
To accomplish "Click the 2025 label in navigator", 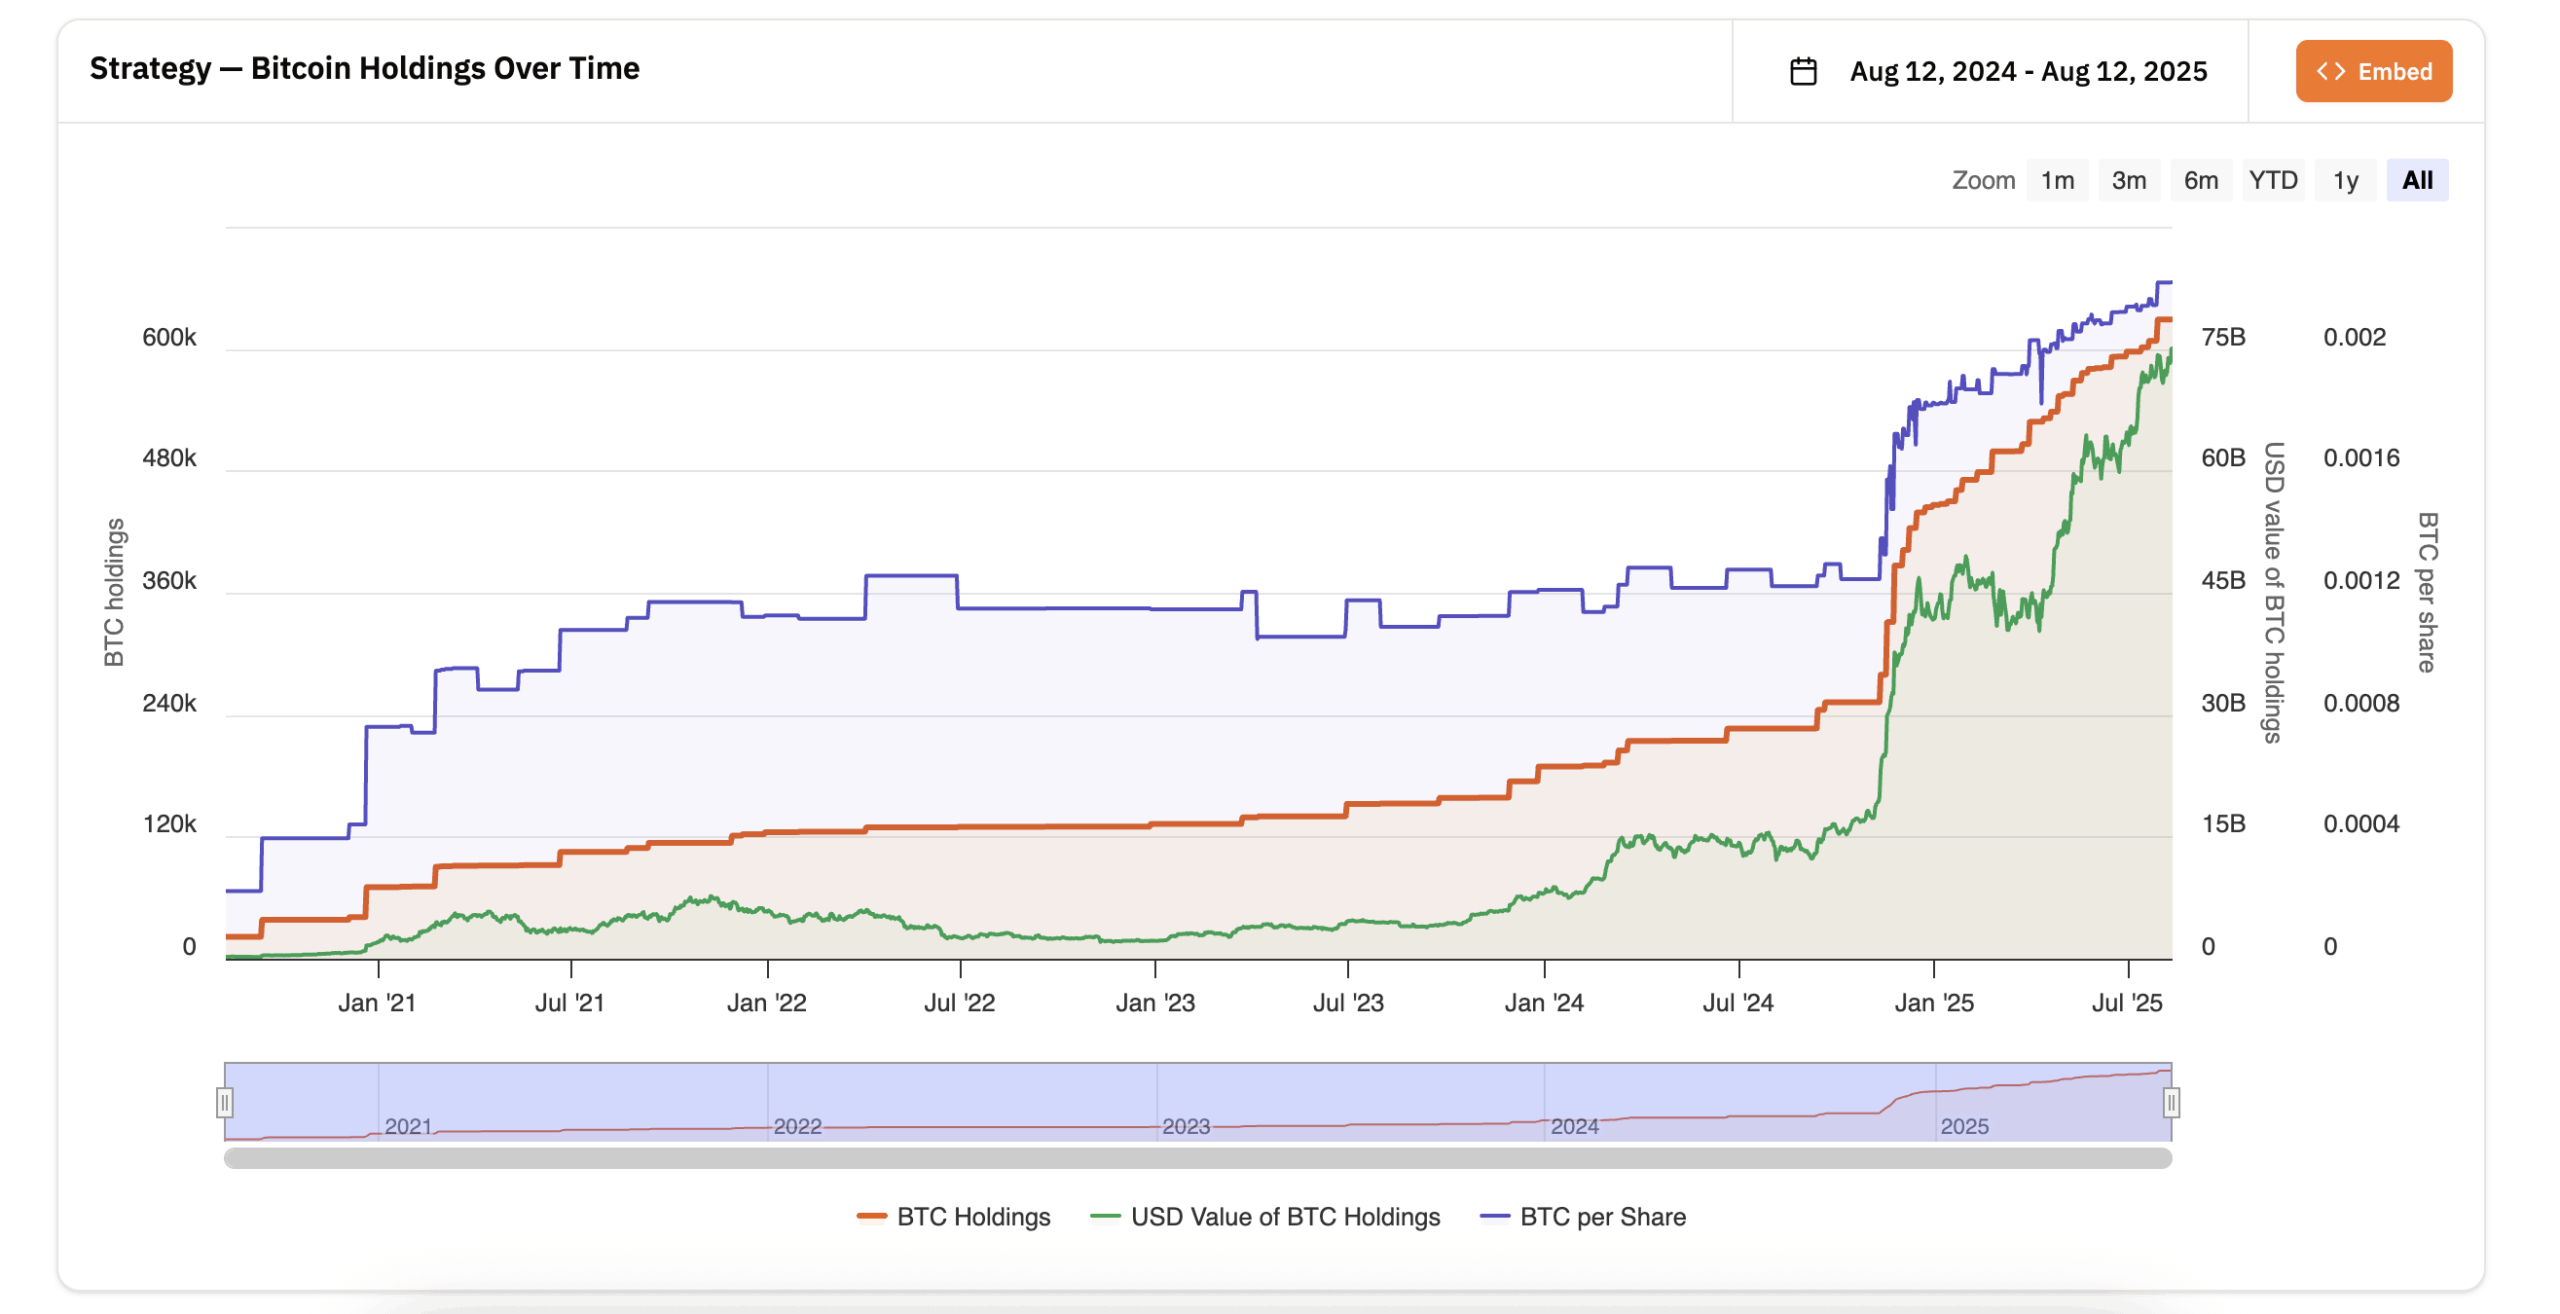I will 1965,1127.
